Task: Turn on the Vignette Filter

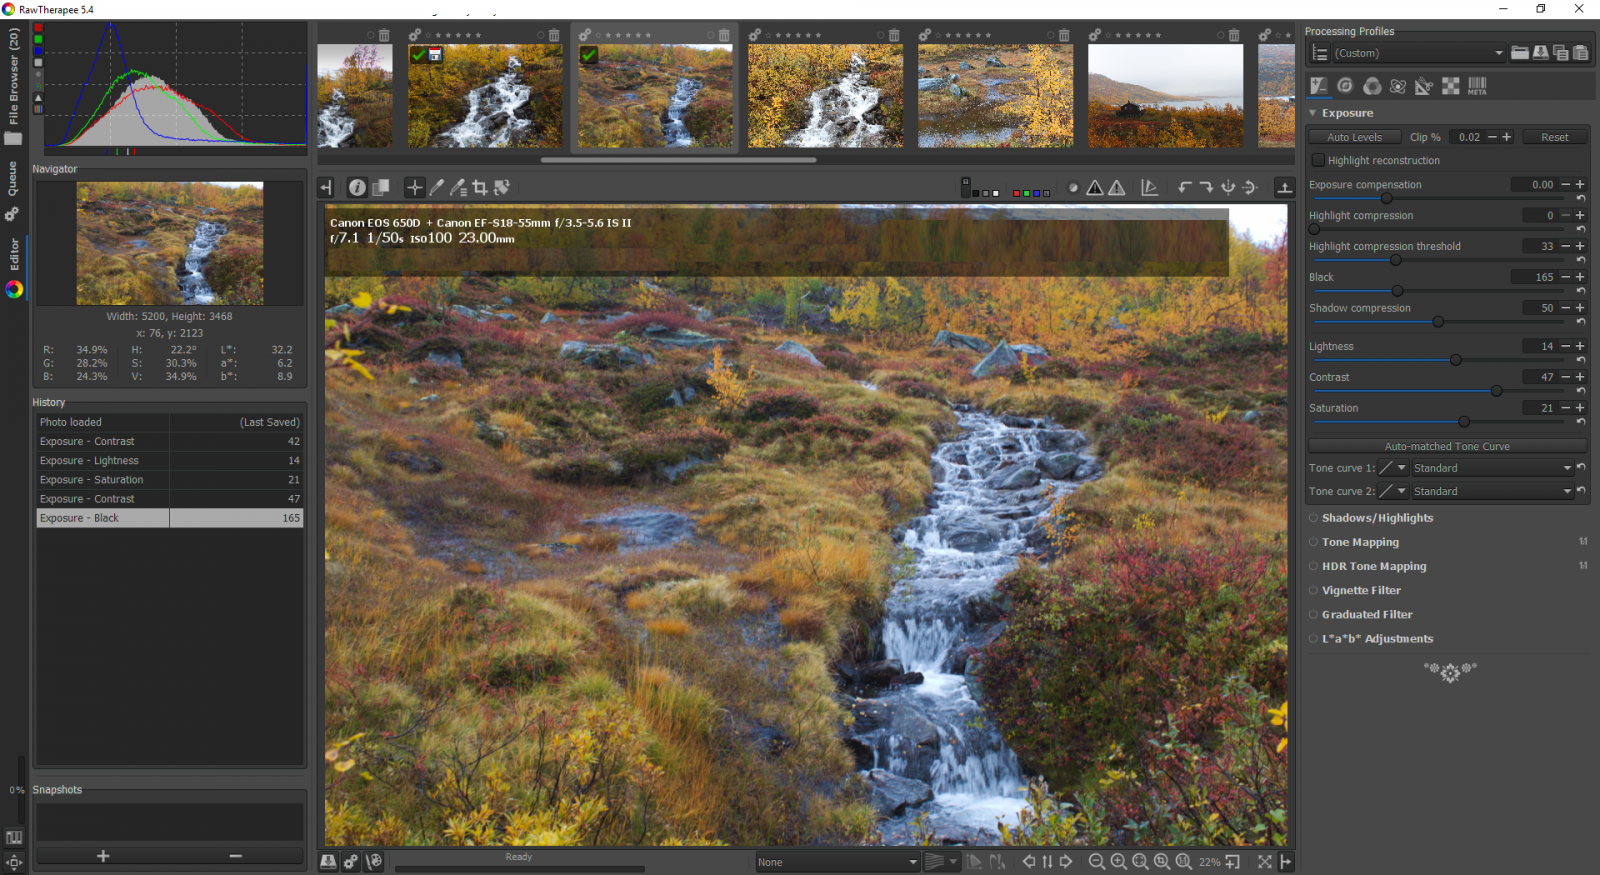Action: 1313,591
